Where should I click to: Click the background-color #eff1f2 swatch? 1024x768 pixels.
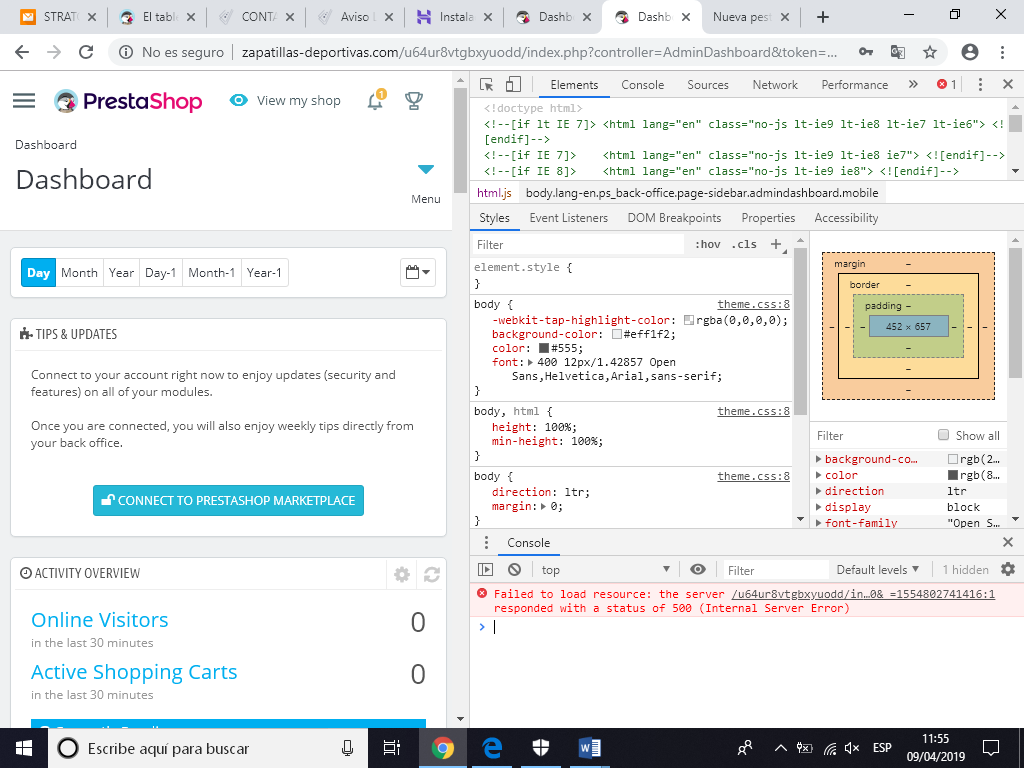pos(617,335)
